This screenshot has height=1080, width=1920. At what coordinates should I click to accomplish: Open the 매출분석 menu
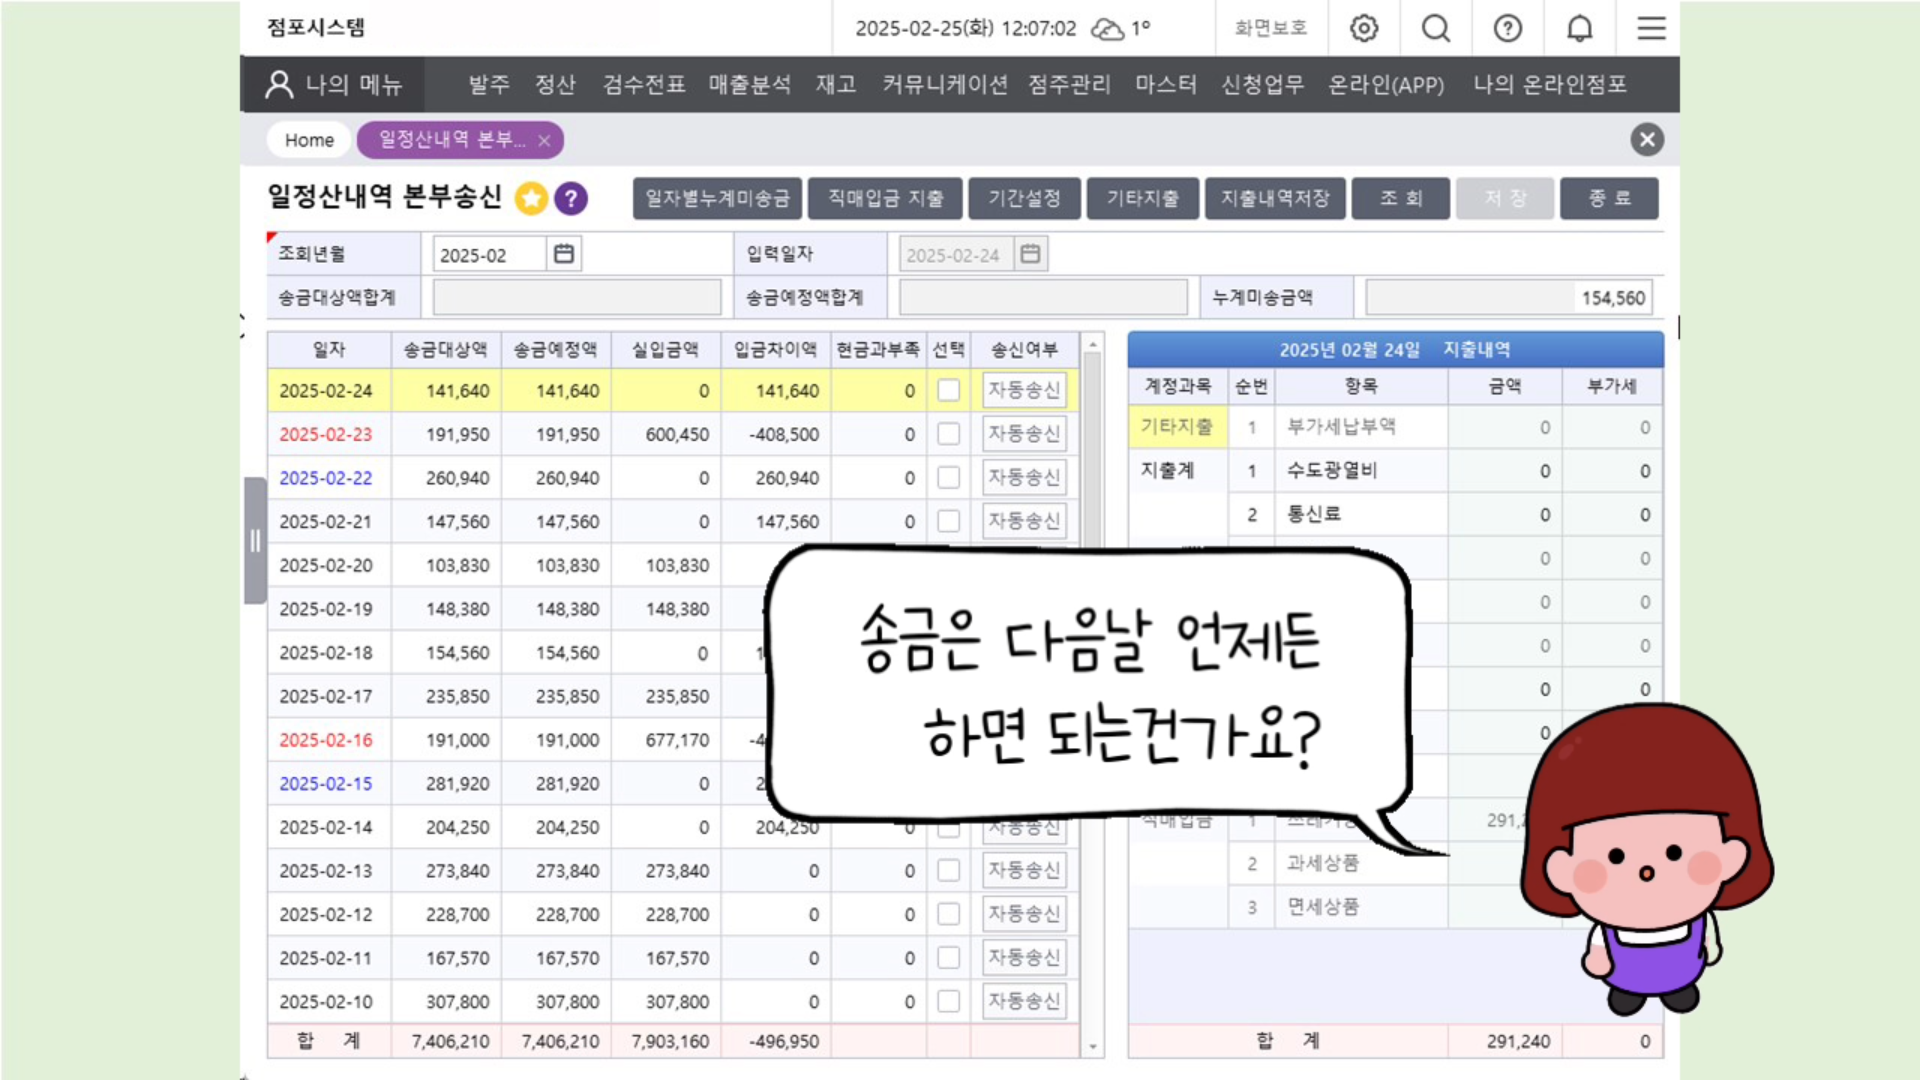pyautogui.click(x=749, y=84)
